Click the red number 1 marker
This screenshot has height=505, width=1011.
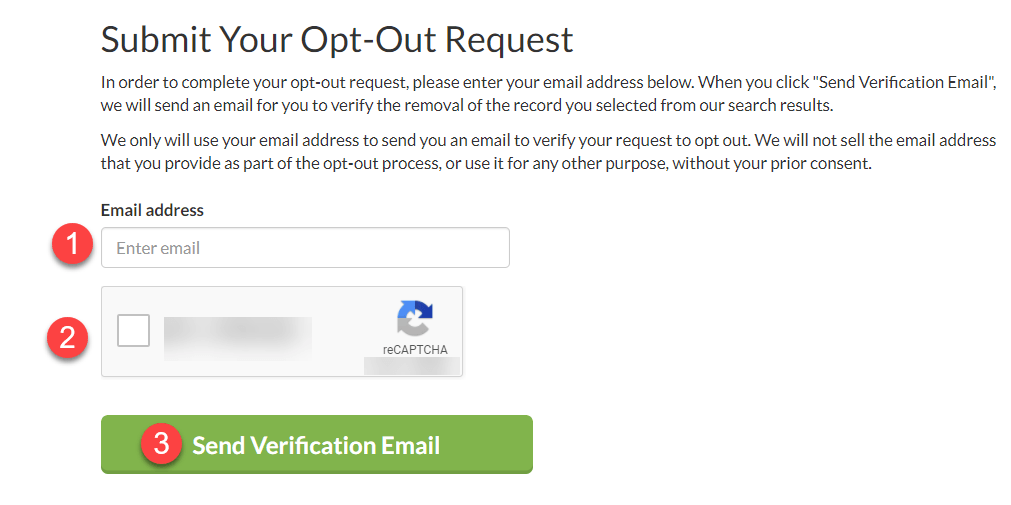pyautogui.click(x=72, y=246)
